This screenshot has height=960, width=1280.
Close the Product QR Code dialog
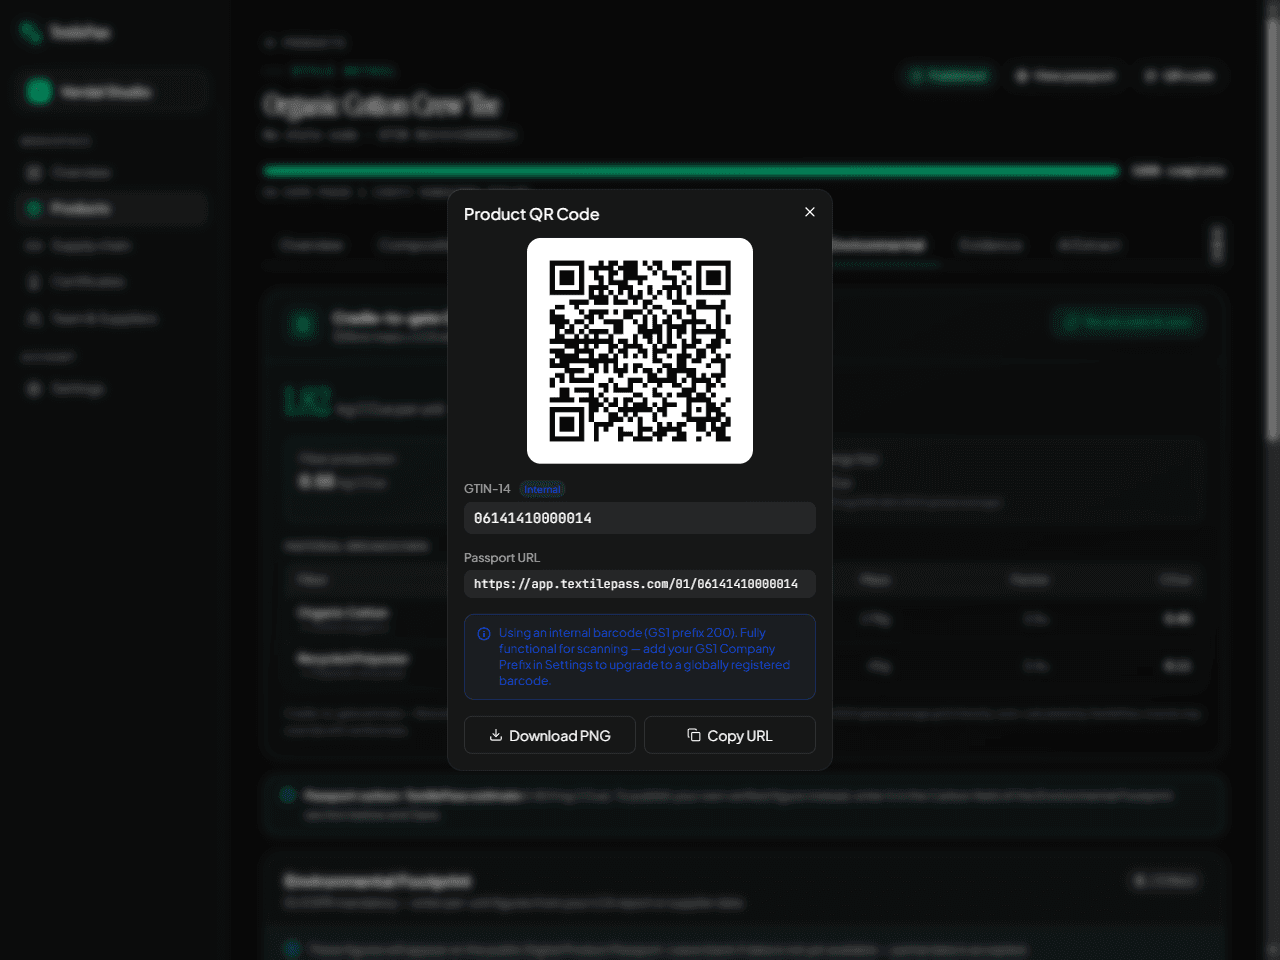click(x=810, y=212)
